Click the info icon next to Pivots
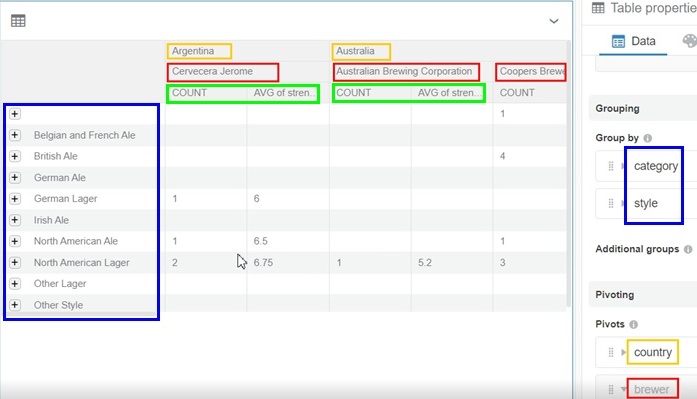The width and height of the screenshot is (697, 399). pos(633,324)
